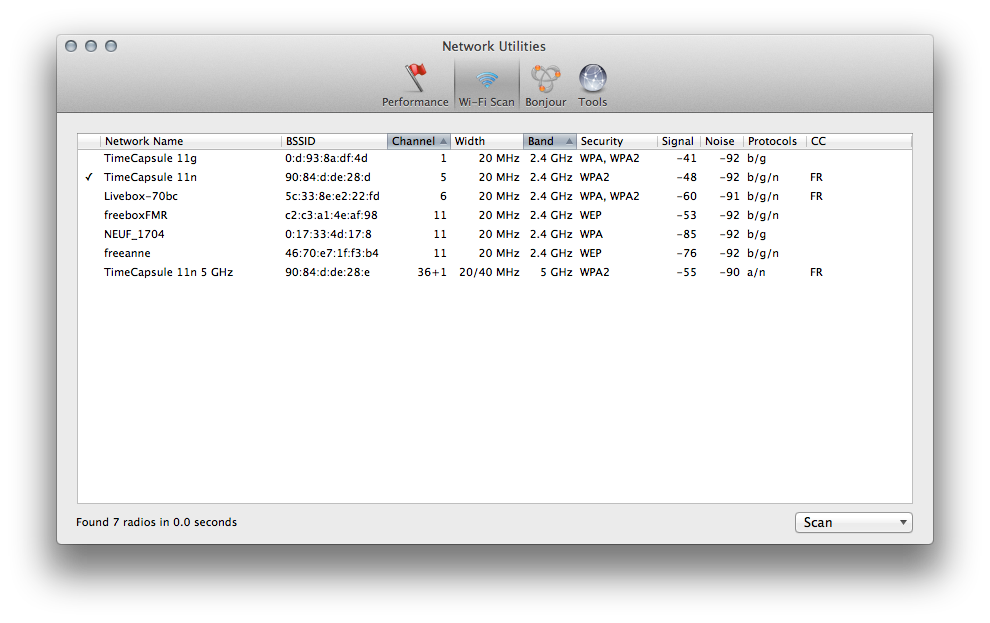The height and width of the screenshot is (623, 990).
Task: Open the Tools globe icon
Action: (592, 80)
